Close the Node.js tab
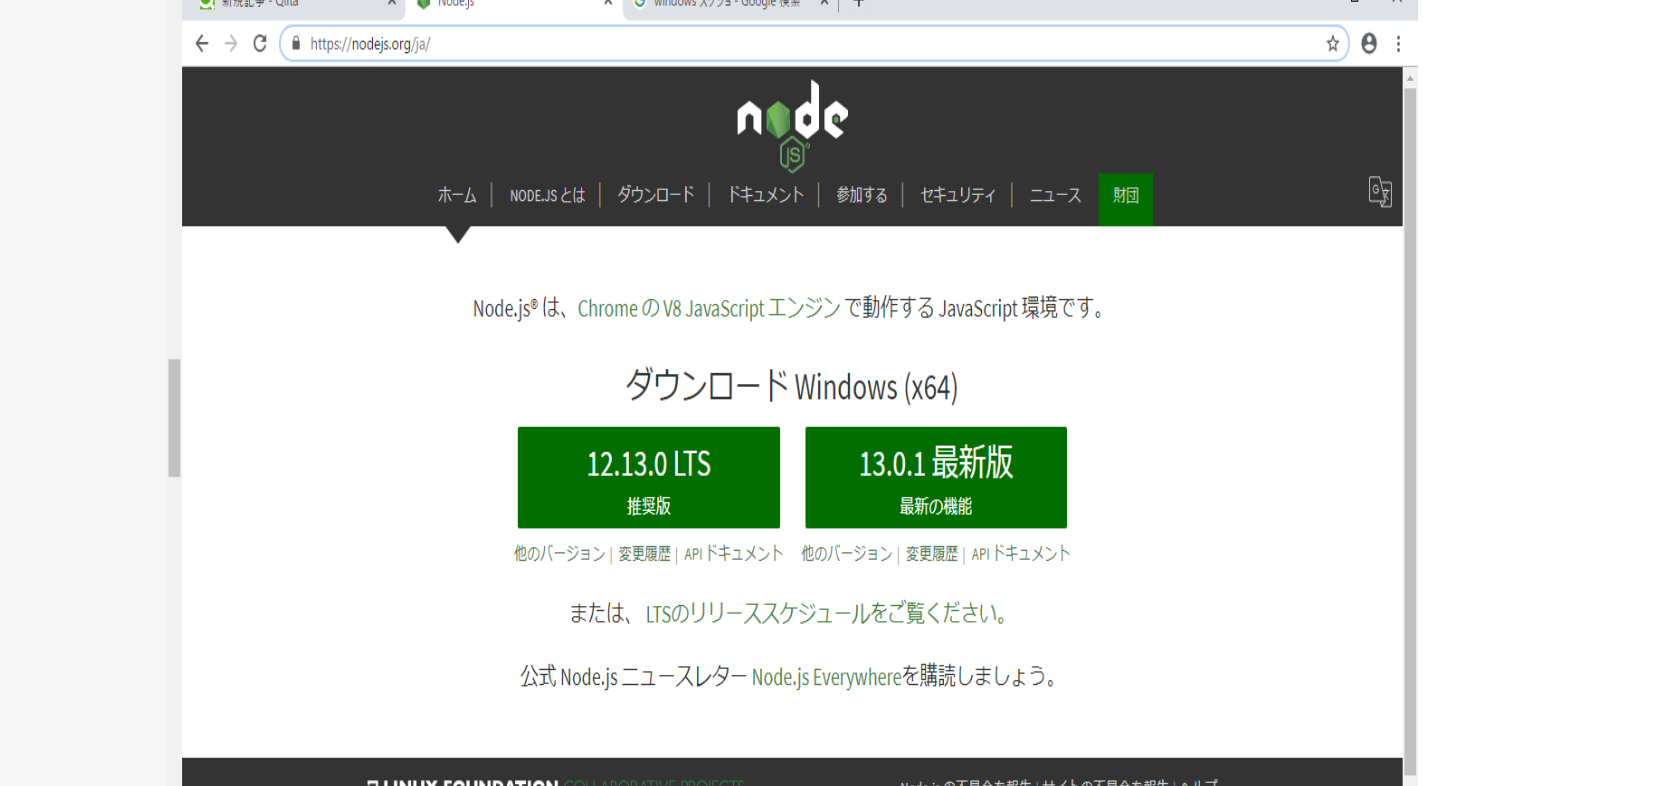The image size is (1672, 786). point(608,3)
